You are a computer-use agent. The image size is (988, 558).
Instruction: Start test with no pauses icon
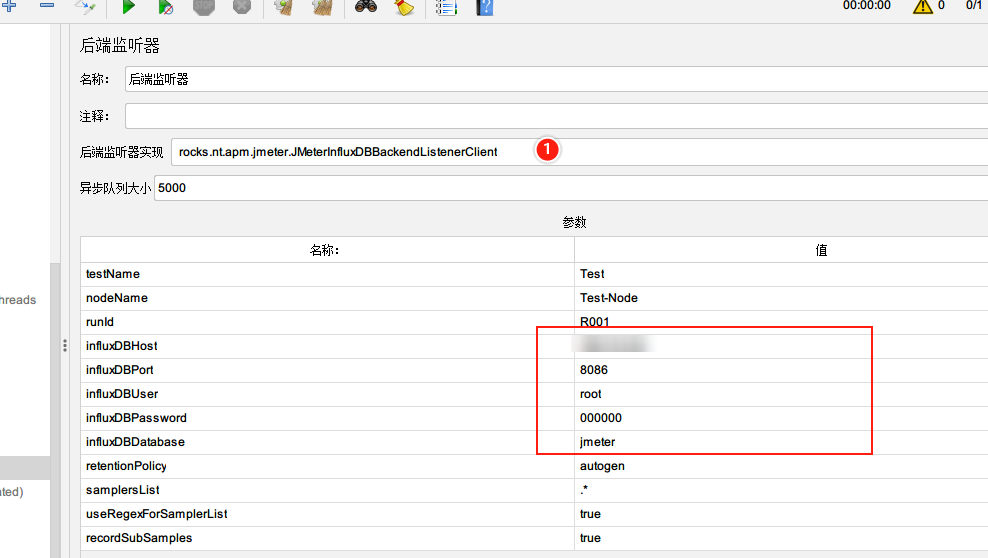pos(165,6)
